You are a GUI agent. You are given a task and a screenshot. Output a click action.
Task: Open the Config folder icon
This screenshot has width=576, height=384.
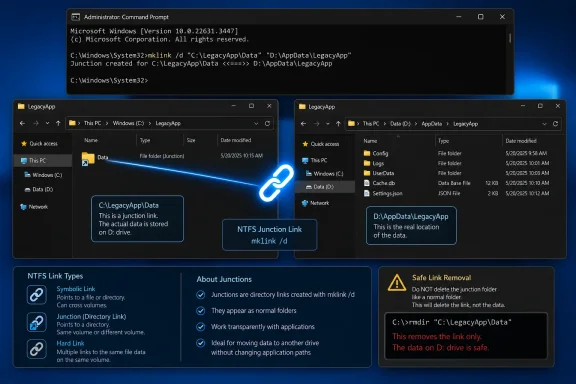pos(367,153)
